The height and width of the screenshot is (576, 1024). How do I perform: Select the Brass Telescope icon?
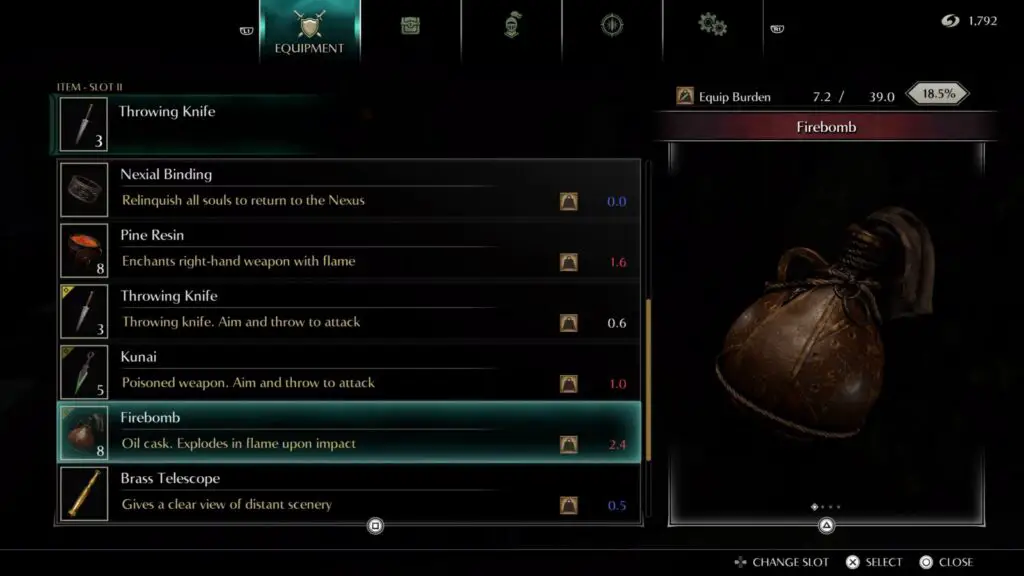click(x=84, y=494)
